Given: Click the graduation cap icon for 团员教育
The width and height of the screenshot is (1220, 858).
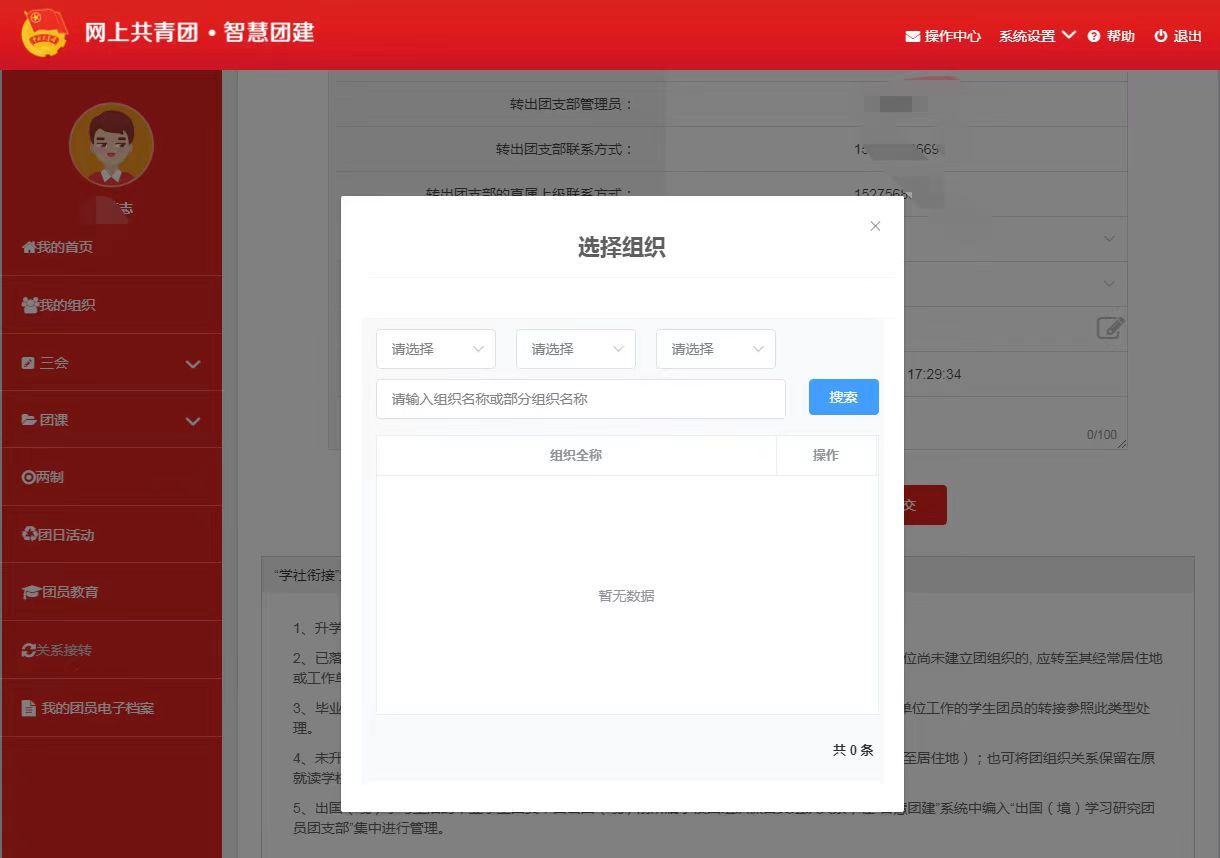Looking at the screenshot, I should coord(31,592).
